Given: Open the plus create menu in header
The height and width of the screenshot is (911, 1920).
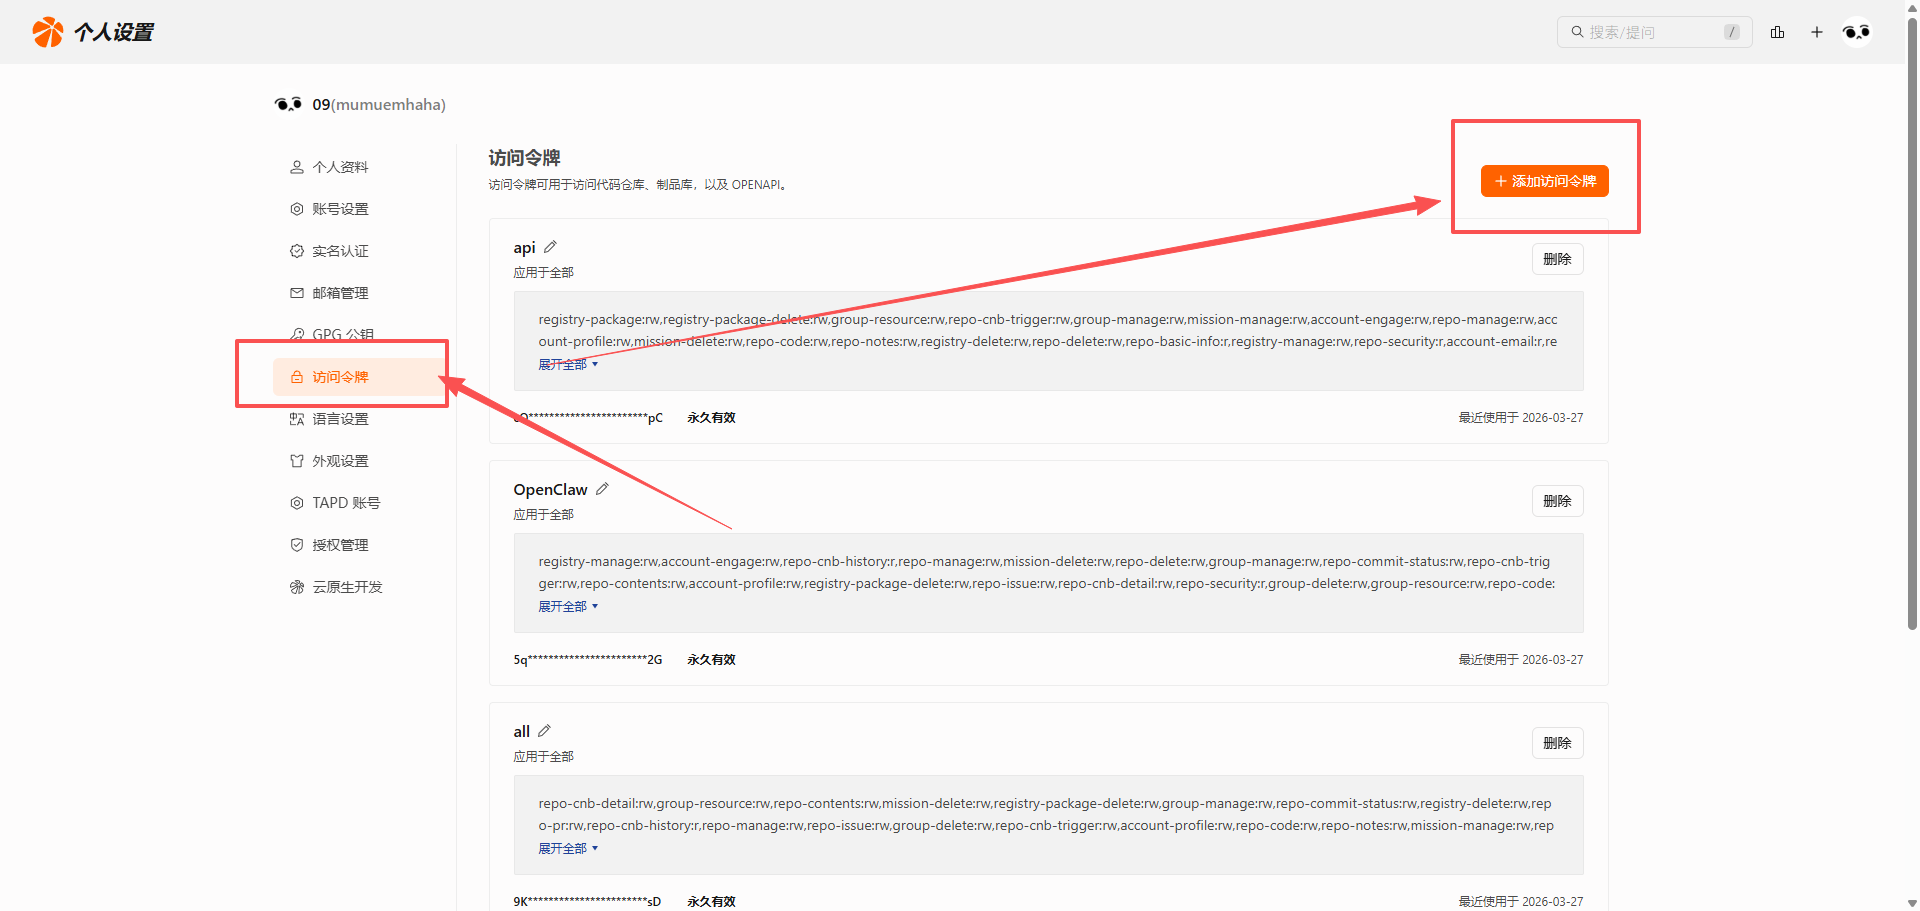Looking at the screenshot, I should click(x=1816, y=32).
